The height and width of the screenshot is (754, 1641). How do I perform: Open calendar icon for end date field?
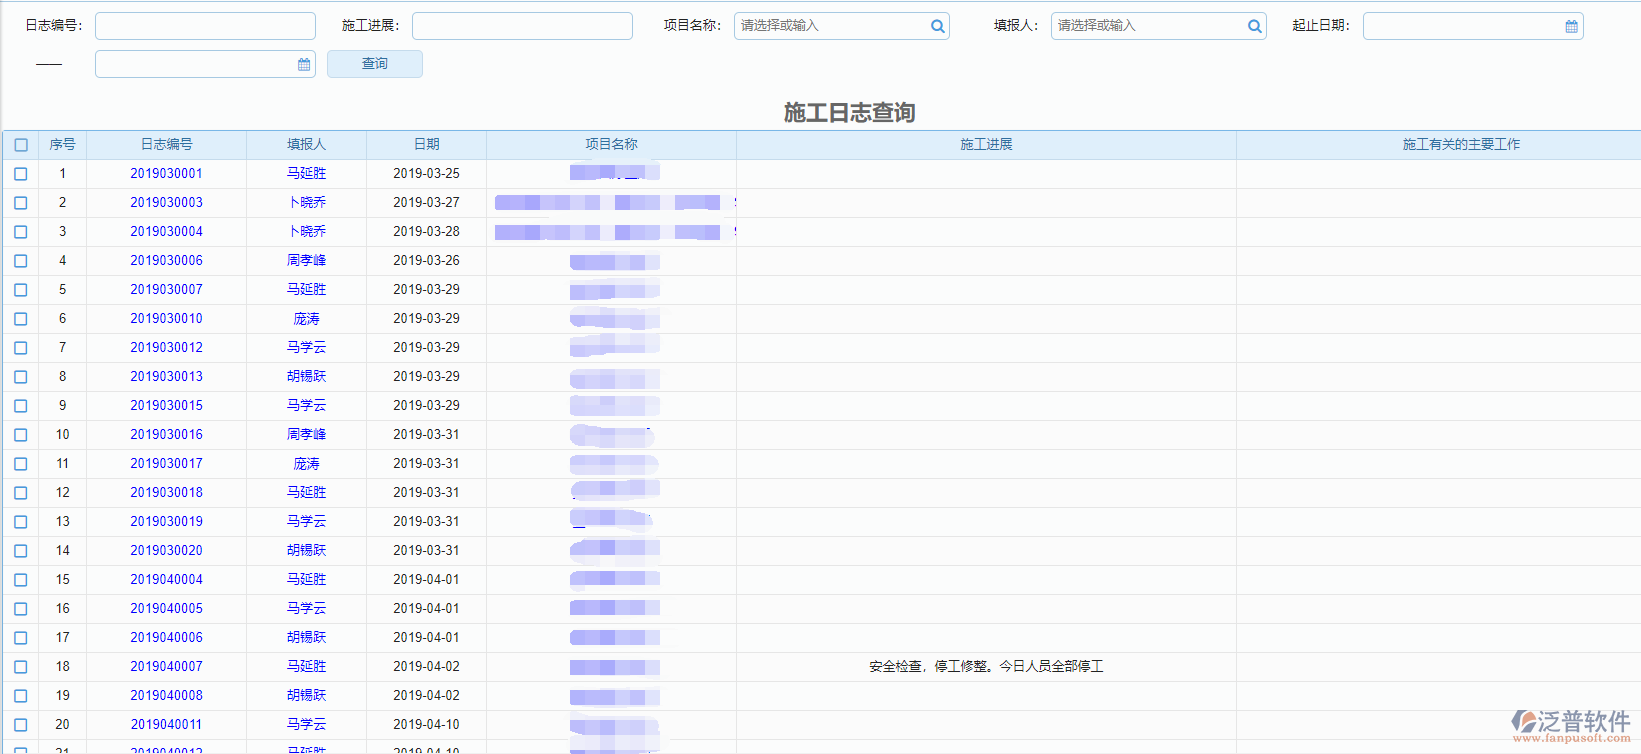[304, 65]
